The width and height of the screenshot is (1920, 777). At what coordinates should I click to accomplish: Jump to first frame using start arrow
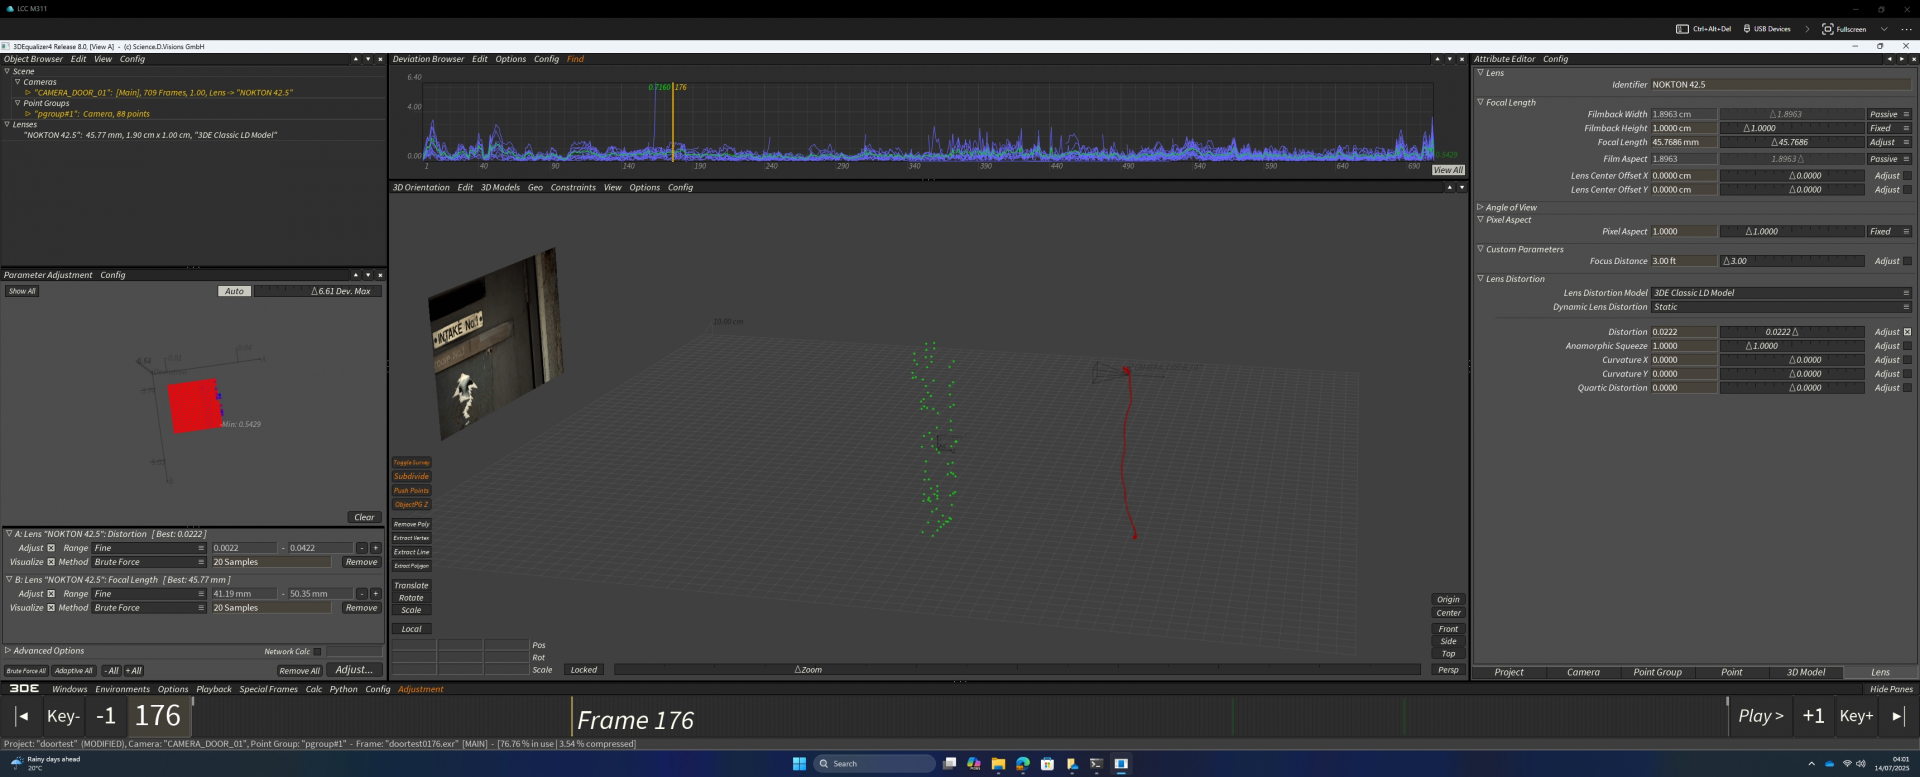point(22,716)
